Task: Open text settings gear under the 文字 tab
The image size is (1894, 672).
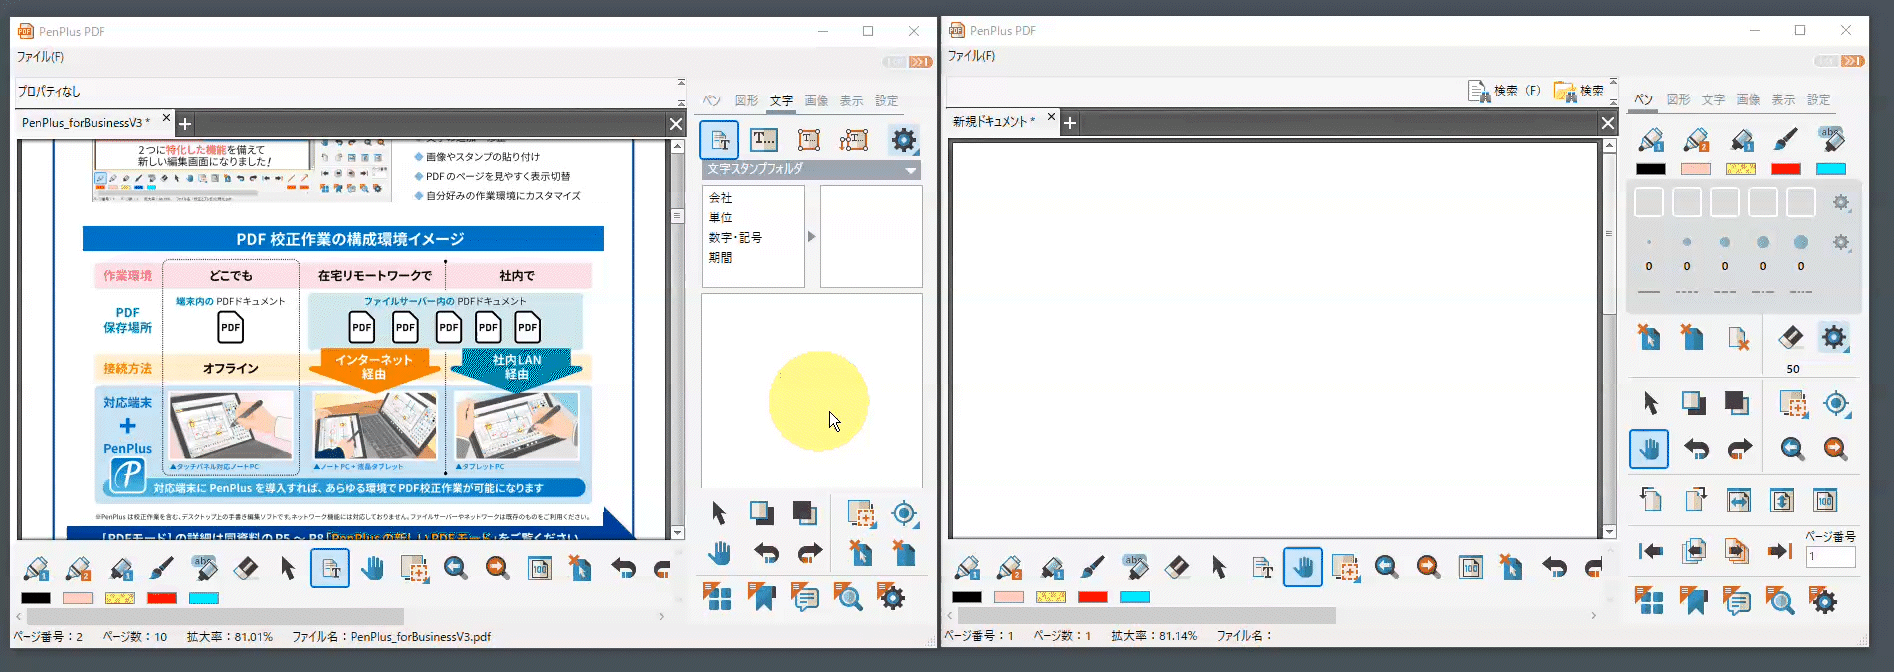Action: click(903, 140)
